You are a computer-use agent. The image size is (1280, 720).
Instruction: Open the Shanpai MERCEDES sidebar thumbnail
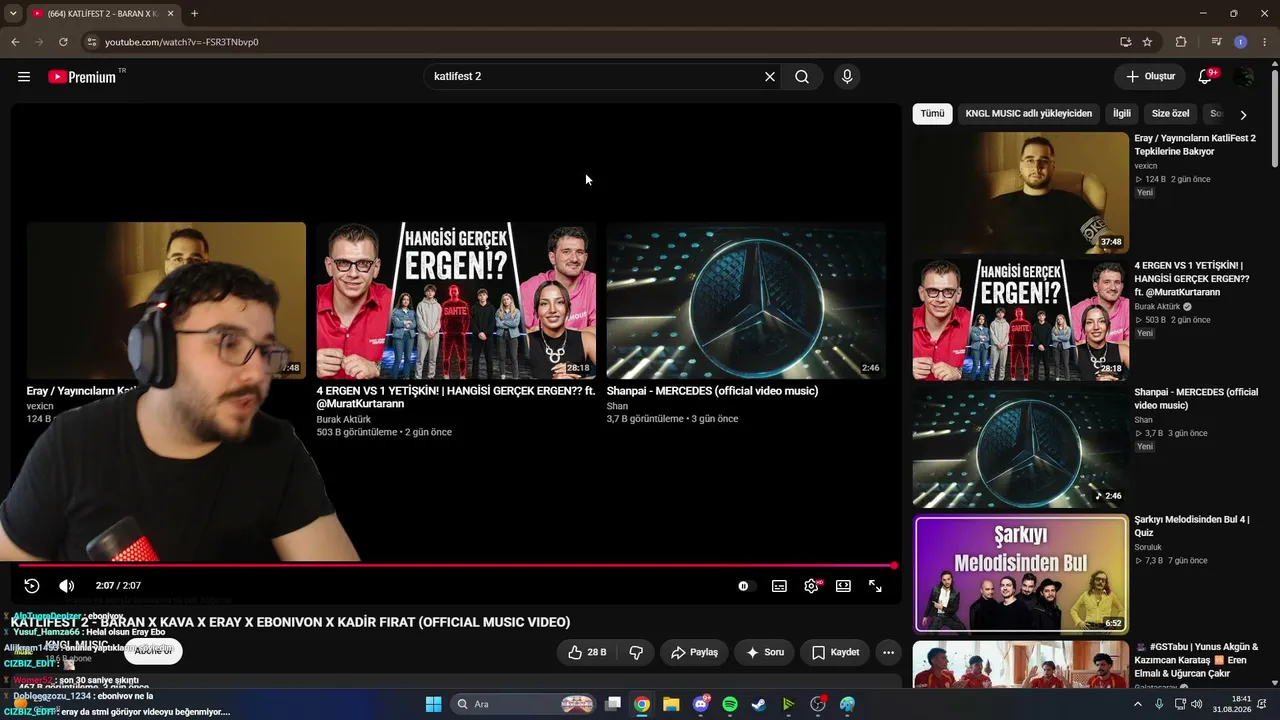coord(1020,447)
